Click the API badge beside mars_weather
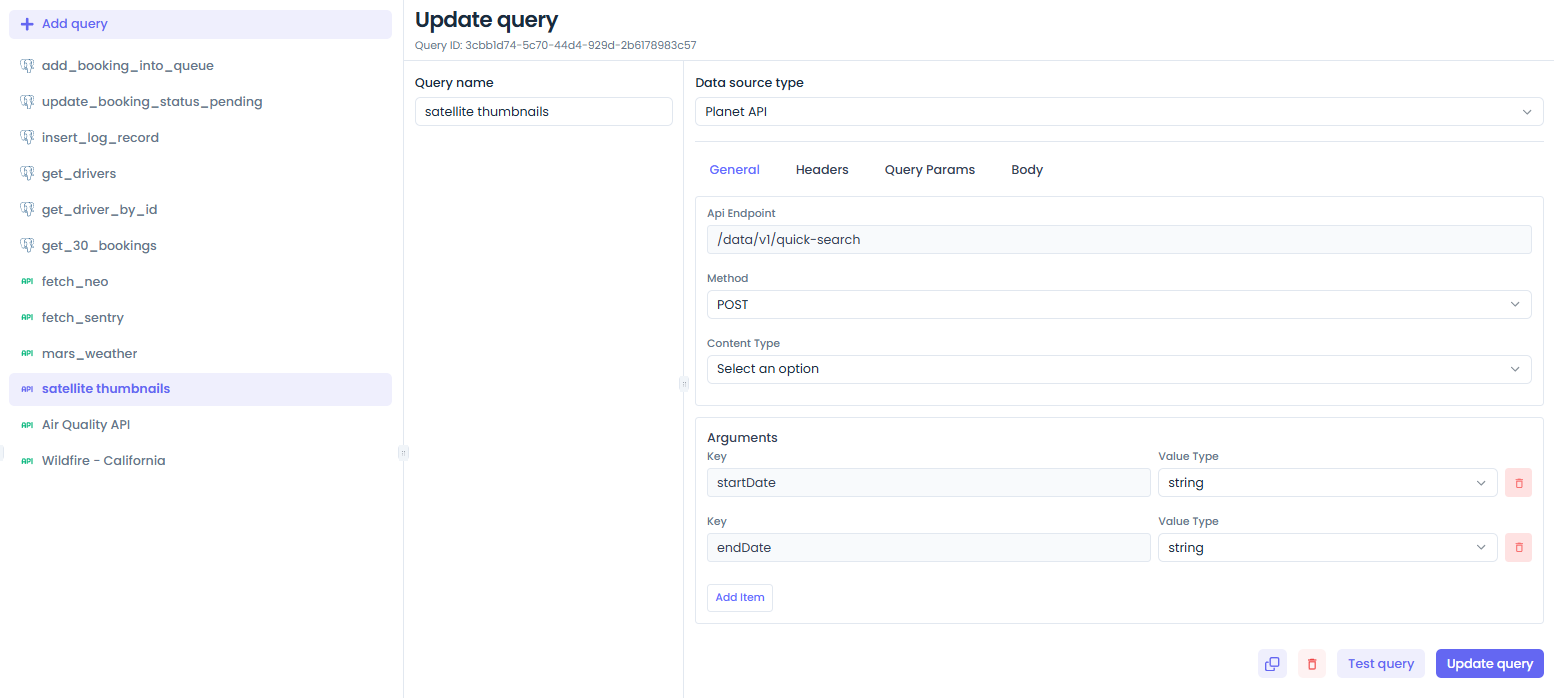The image size is (1554, 698). [x=27, y=353]
